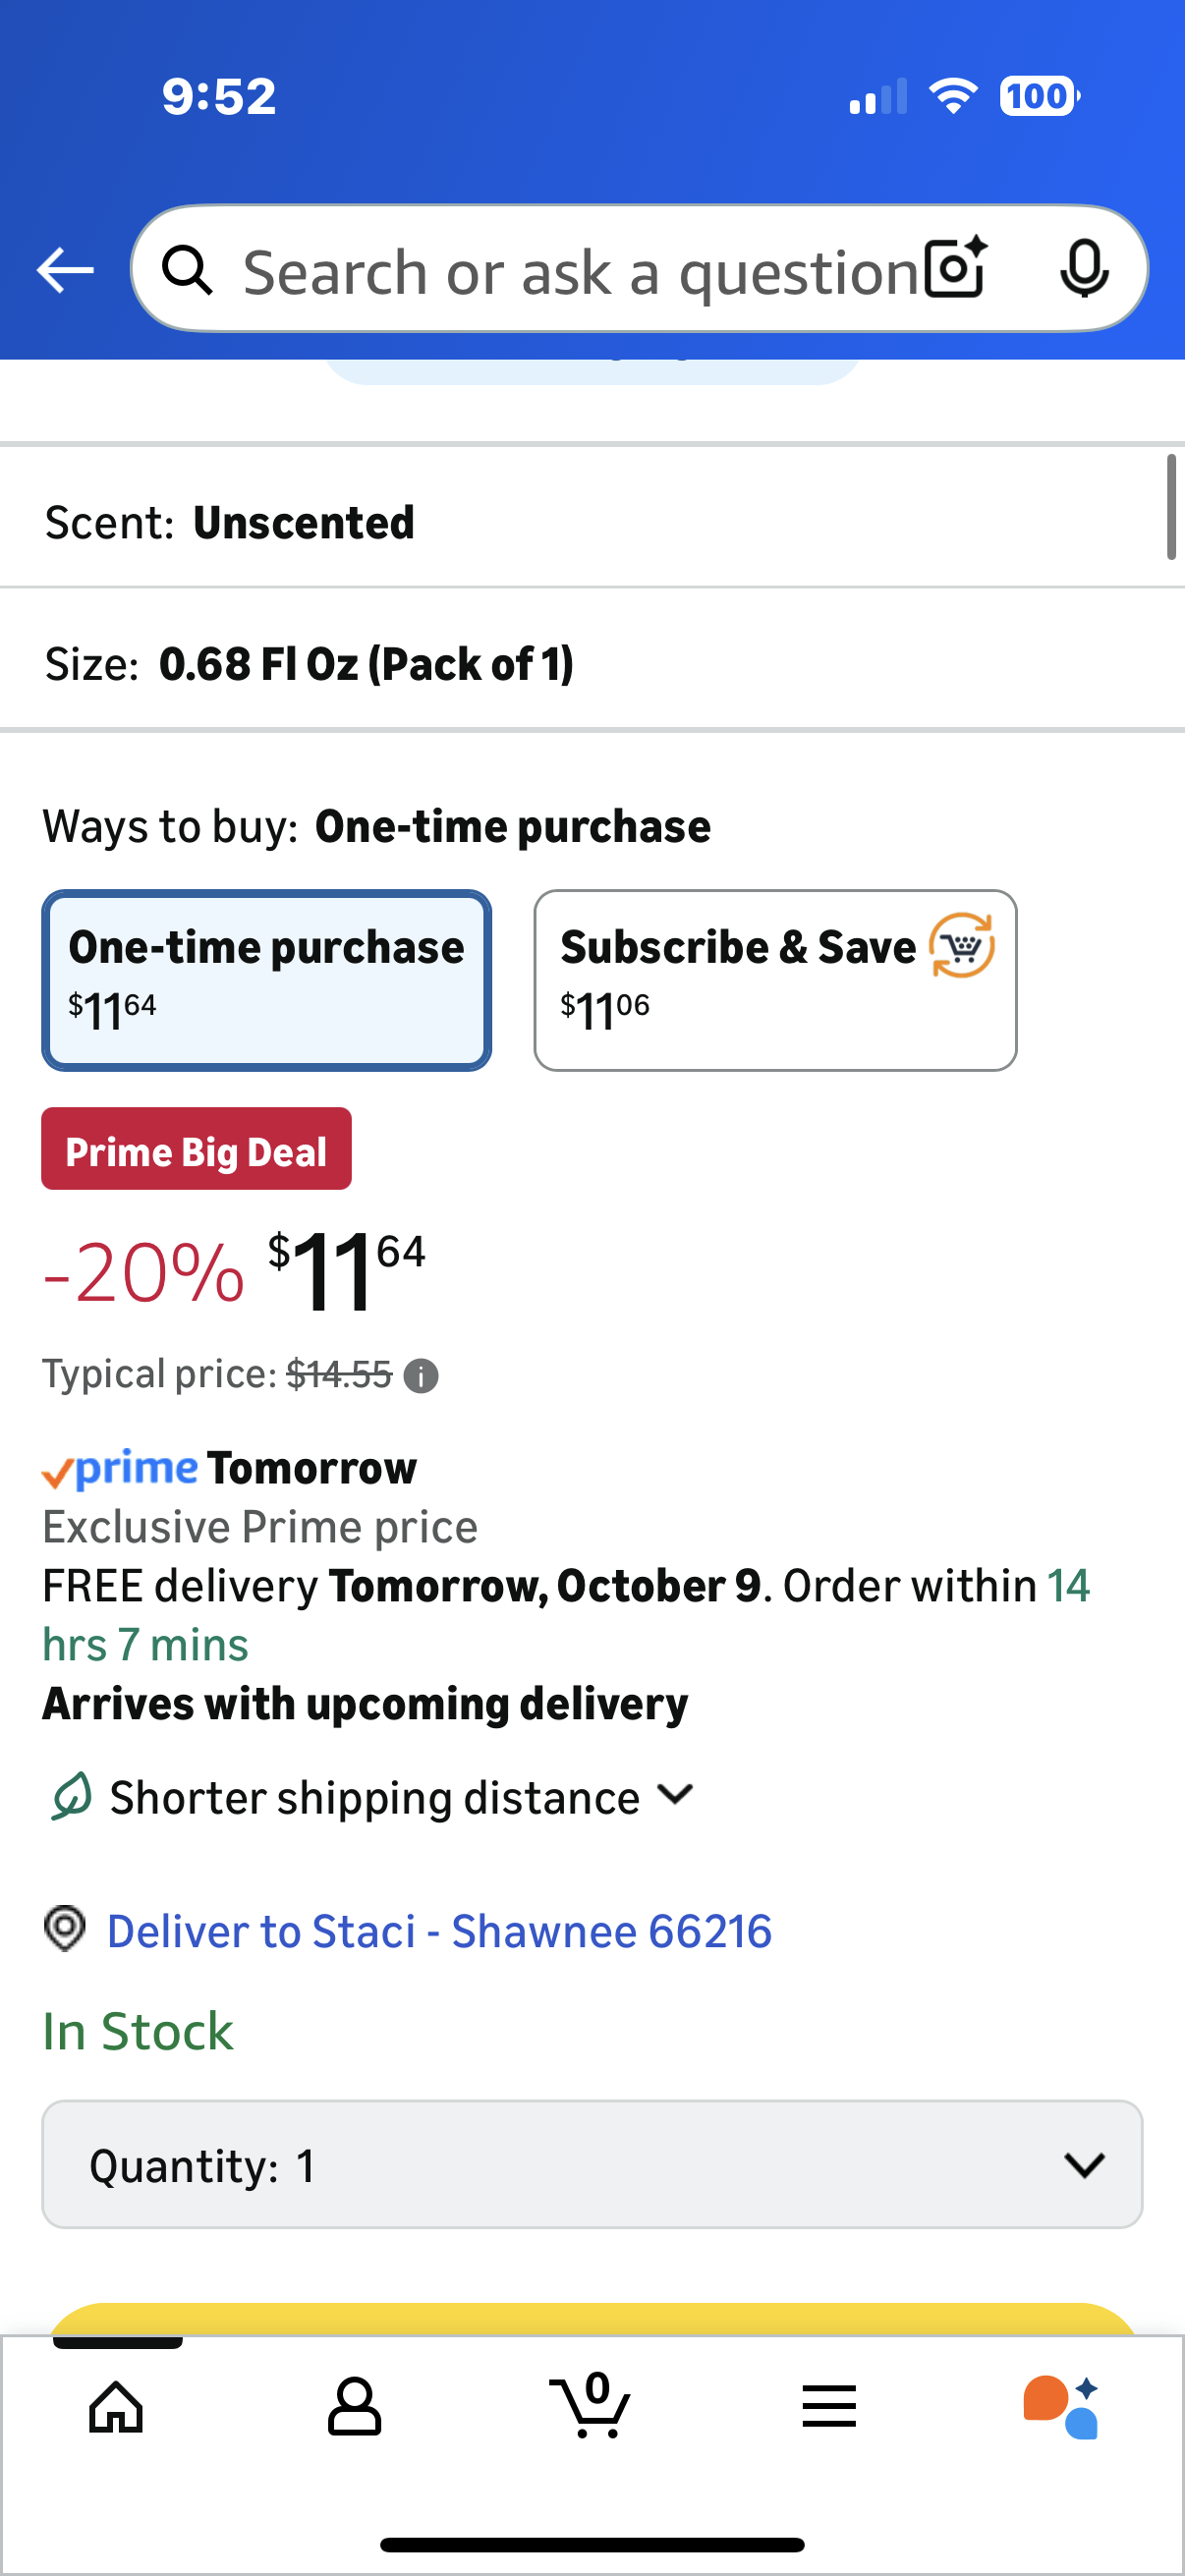1185x2576 pixels.
Task: Tap the Prime Big Deal badge
Action: coord(196,1149)
